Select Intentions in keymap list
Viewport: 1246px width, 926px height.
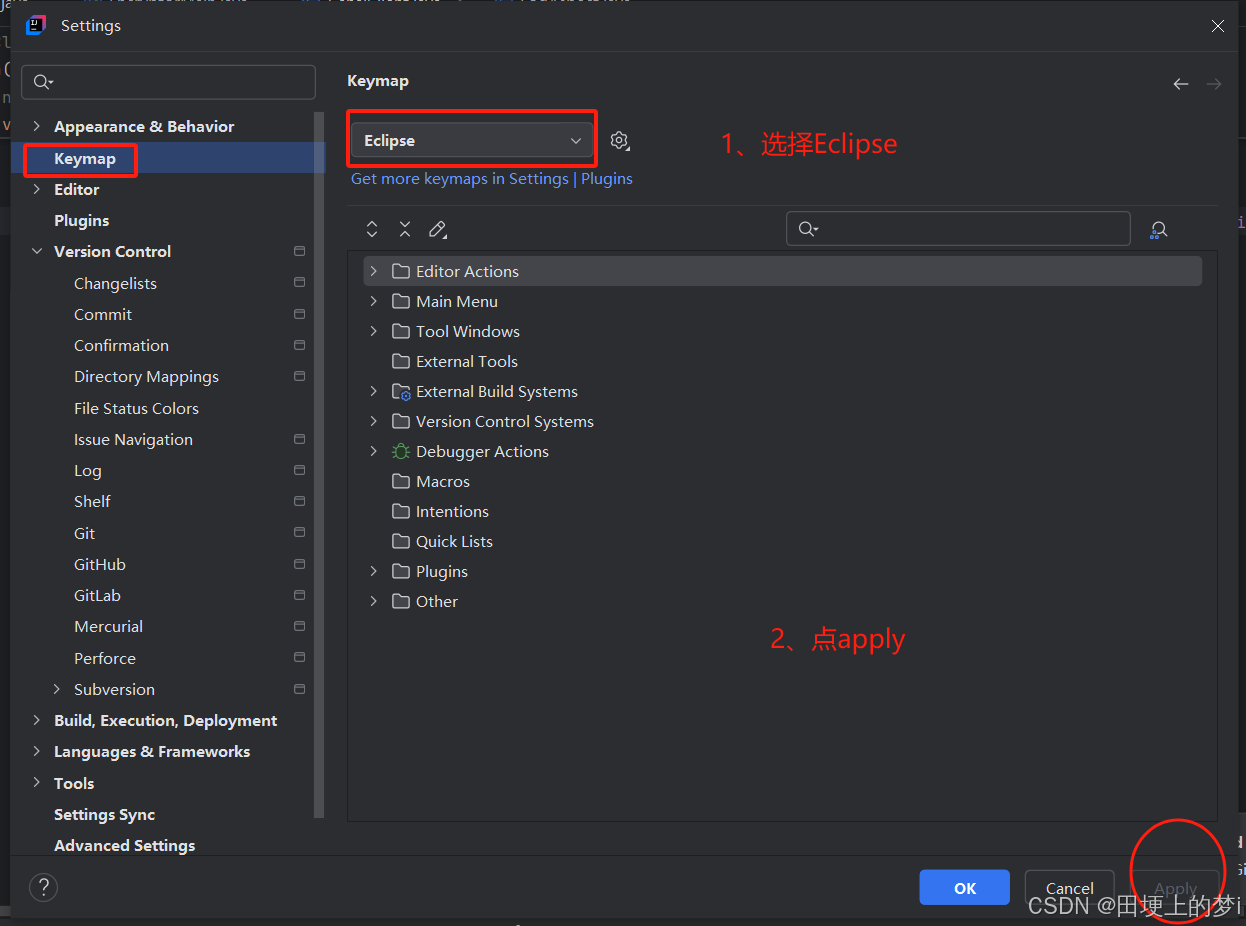(x=452, y=511)
